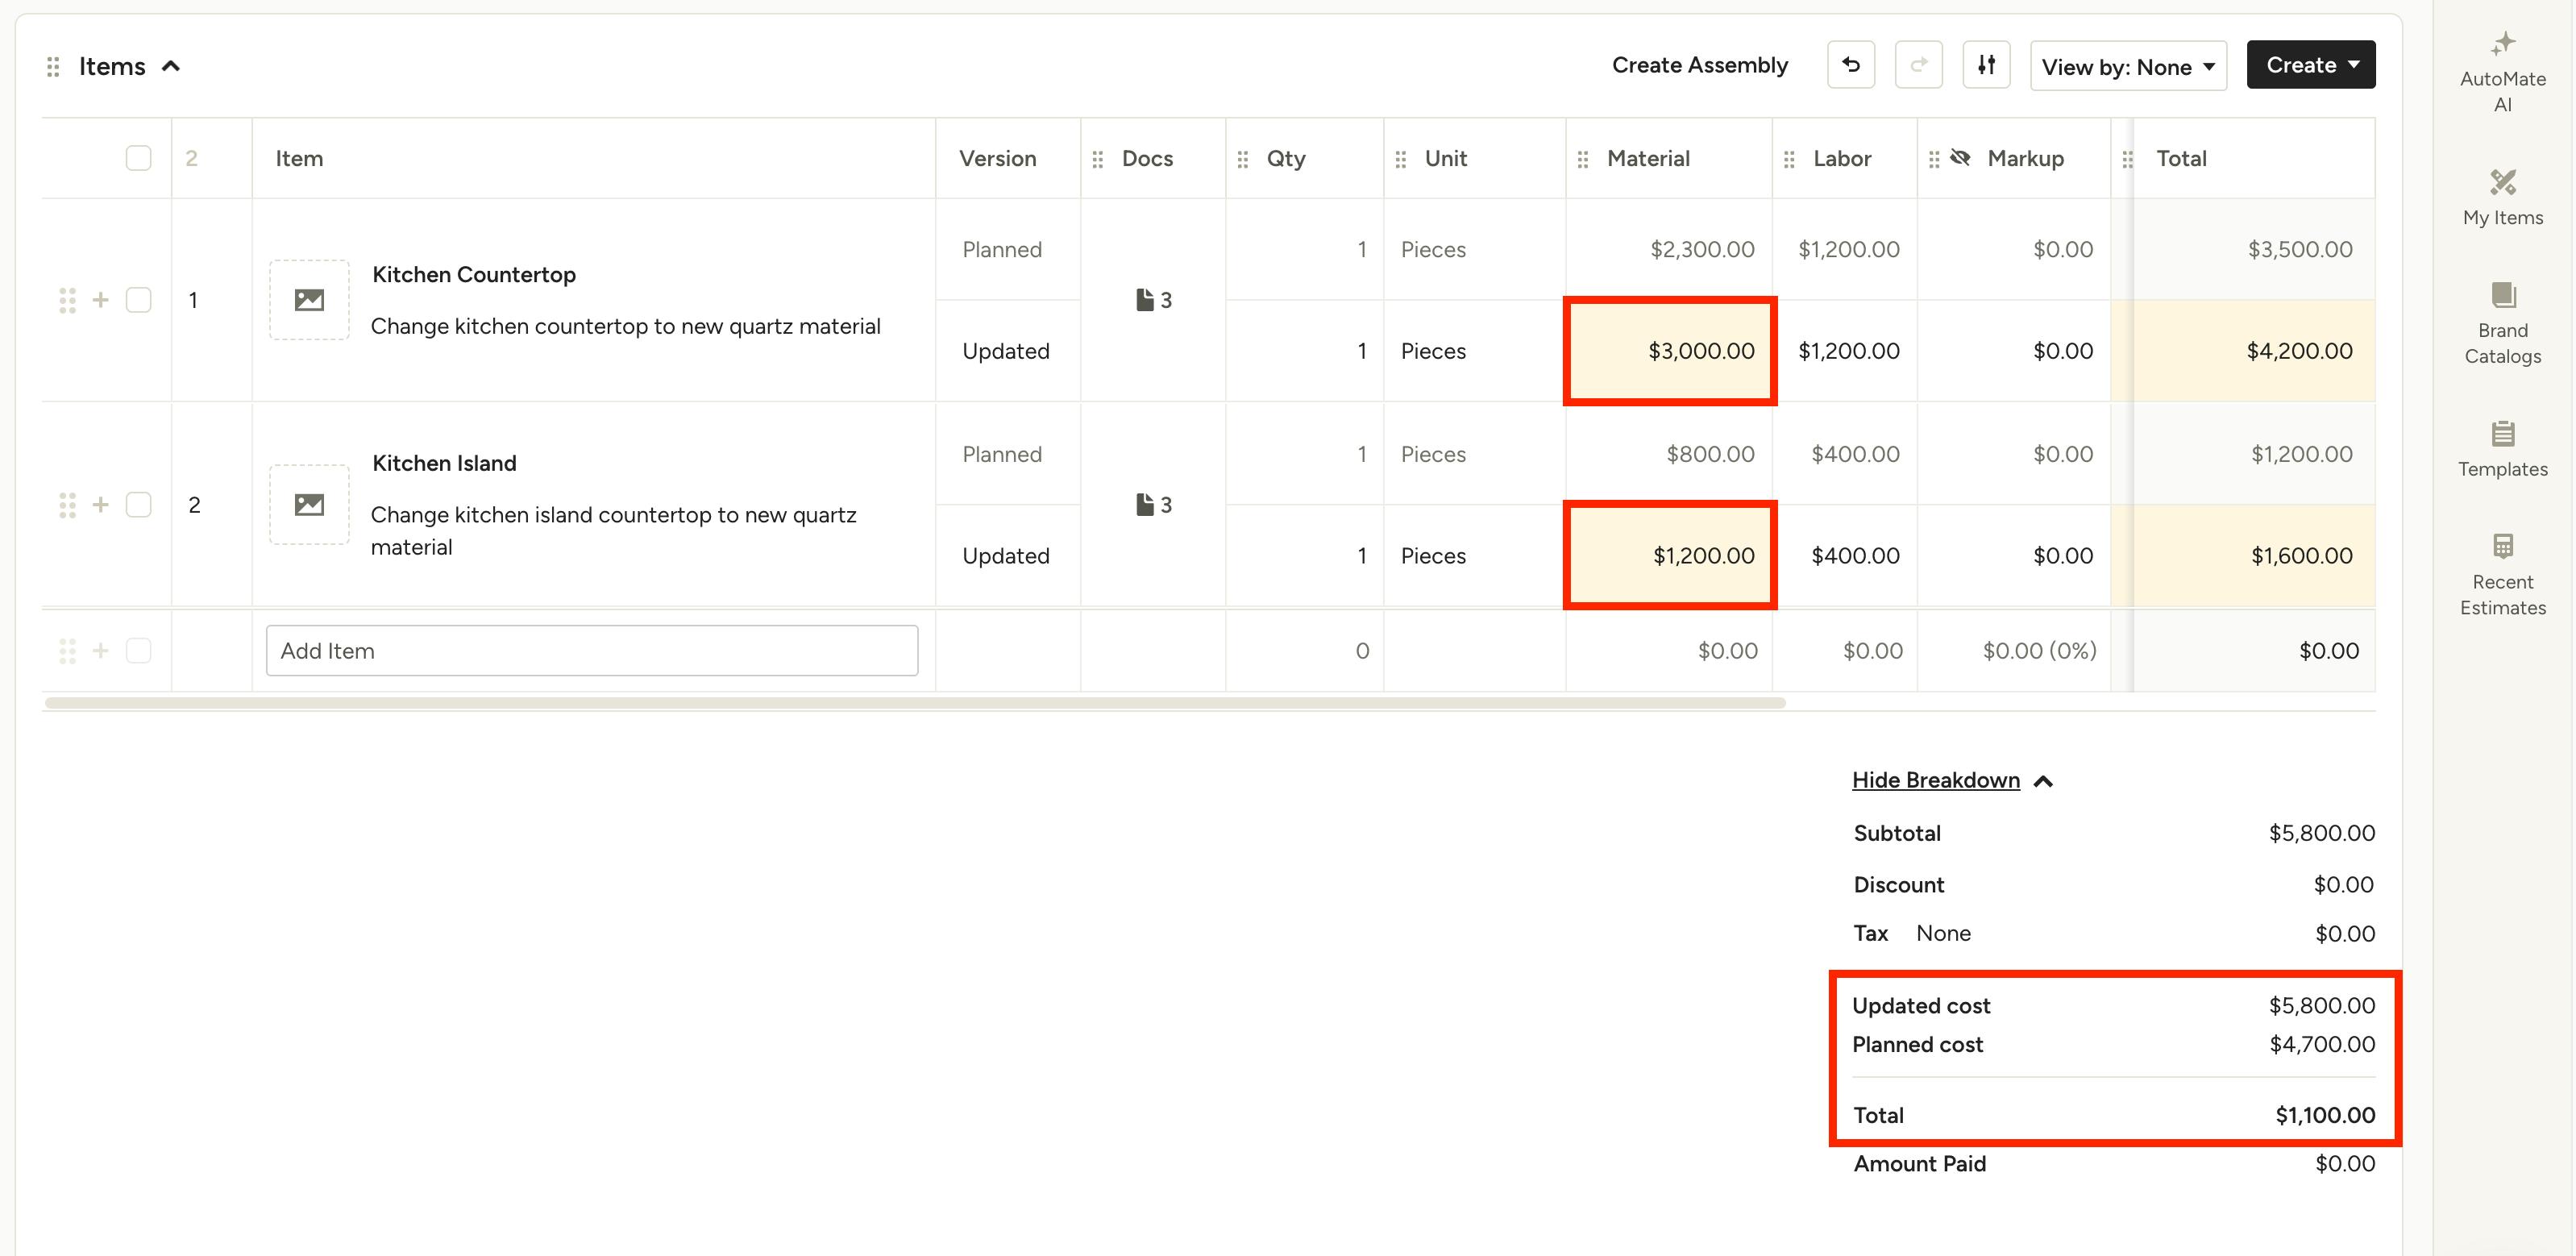This screenshot has width=2576, height=1256.
Task: Click the undo arrow button
Action: coord(1851,65)
